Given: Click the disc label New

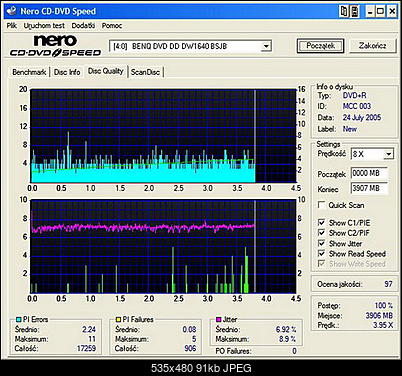Looking at the screenshot, I should click(x=350, y=129).
